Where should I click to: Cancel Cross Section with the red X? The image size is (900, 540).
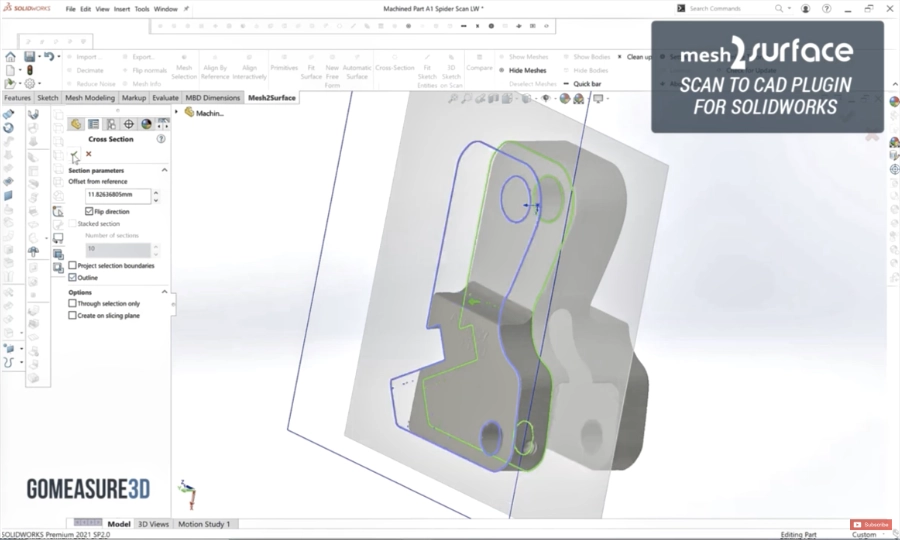[x=89, y=154]
